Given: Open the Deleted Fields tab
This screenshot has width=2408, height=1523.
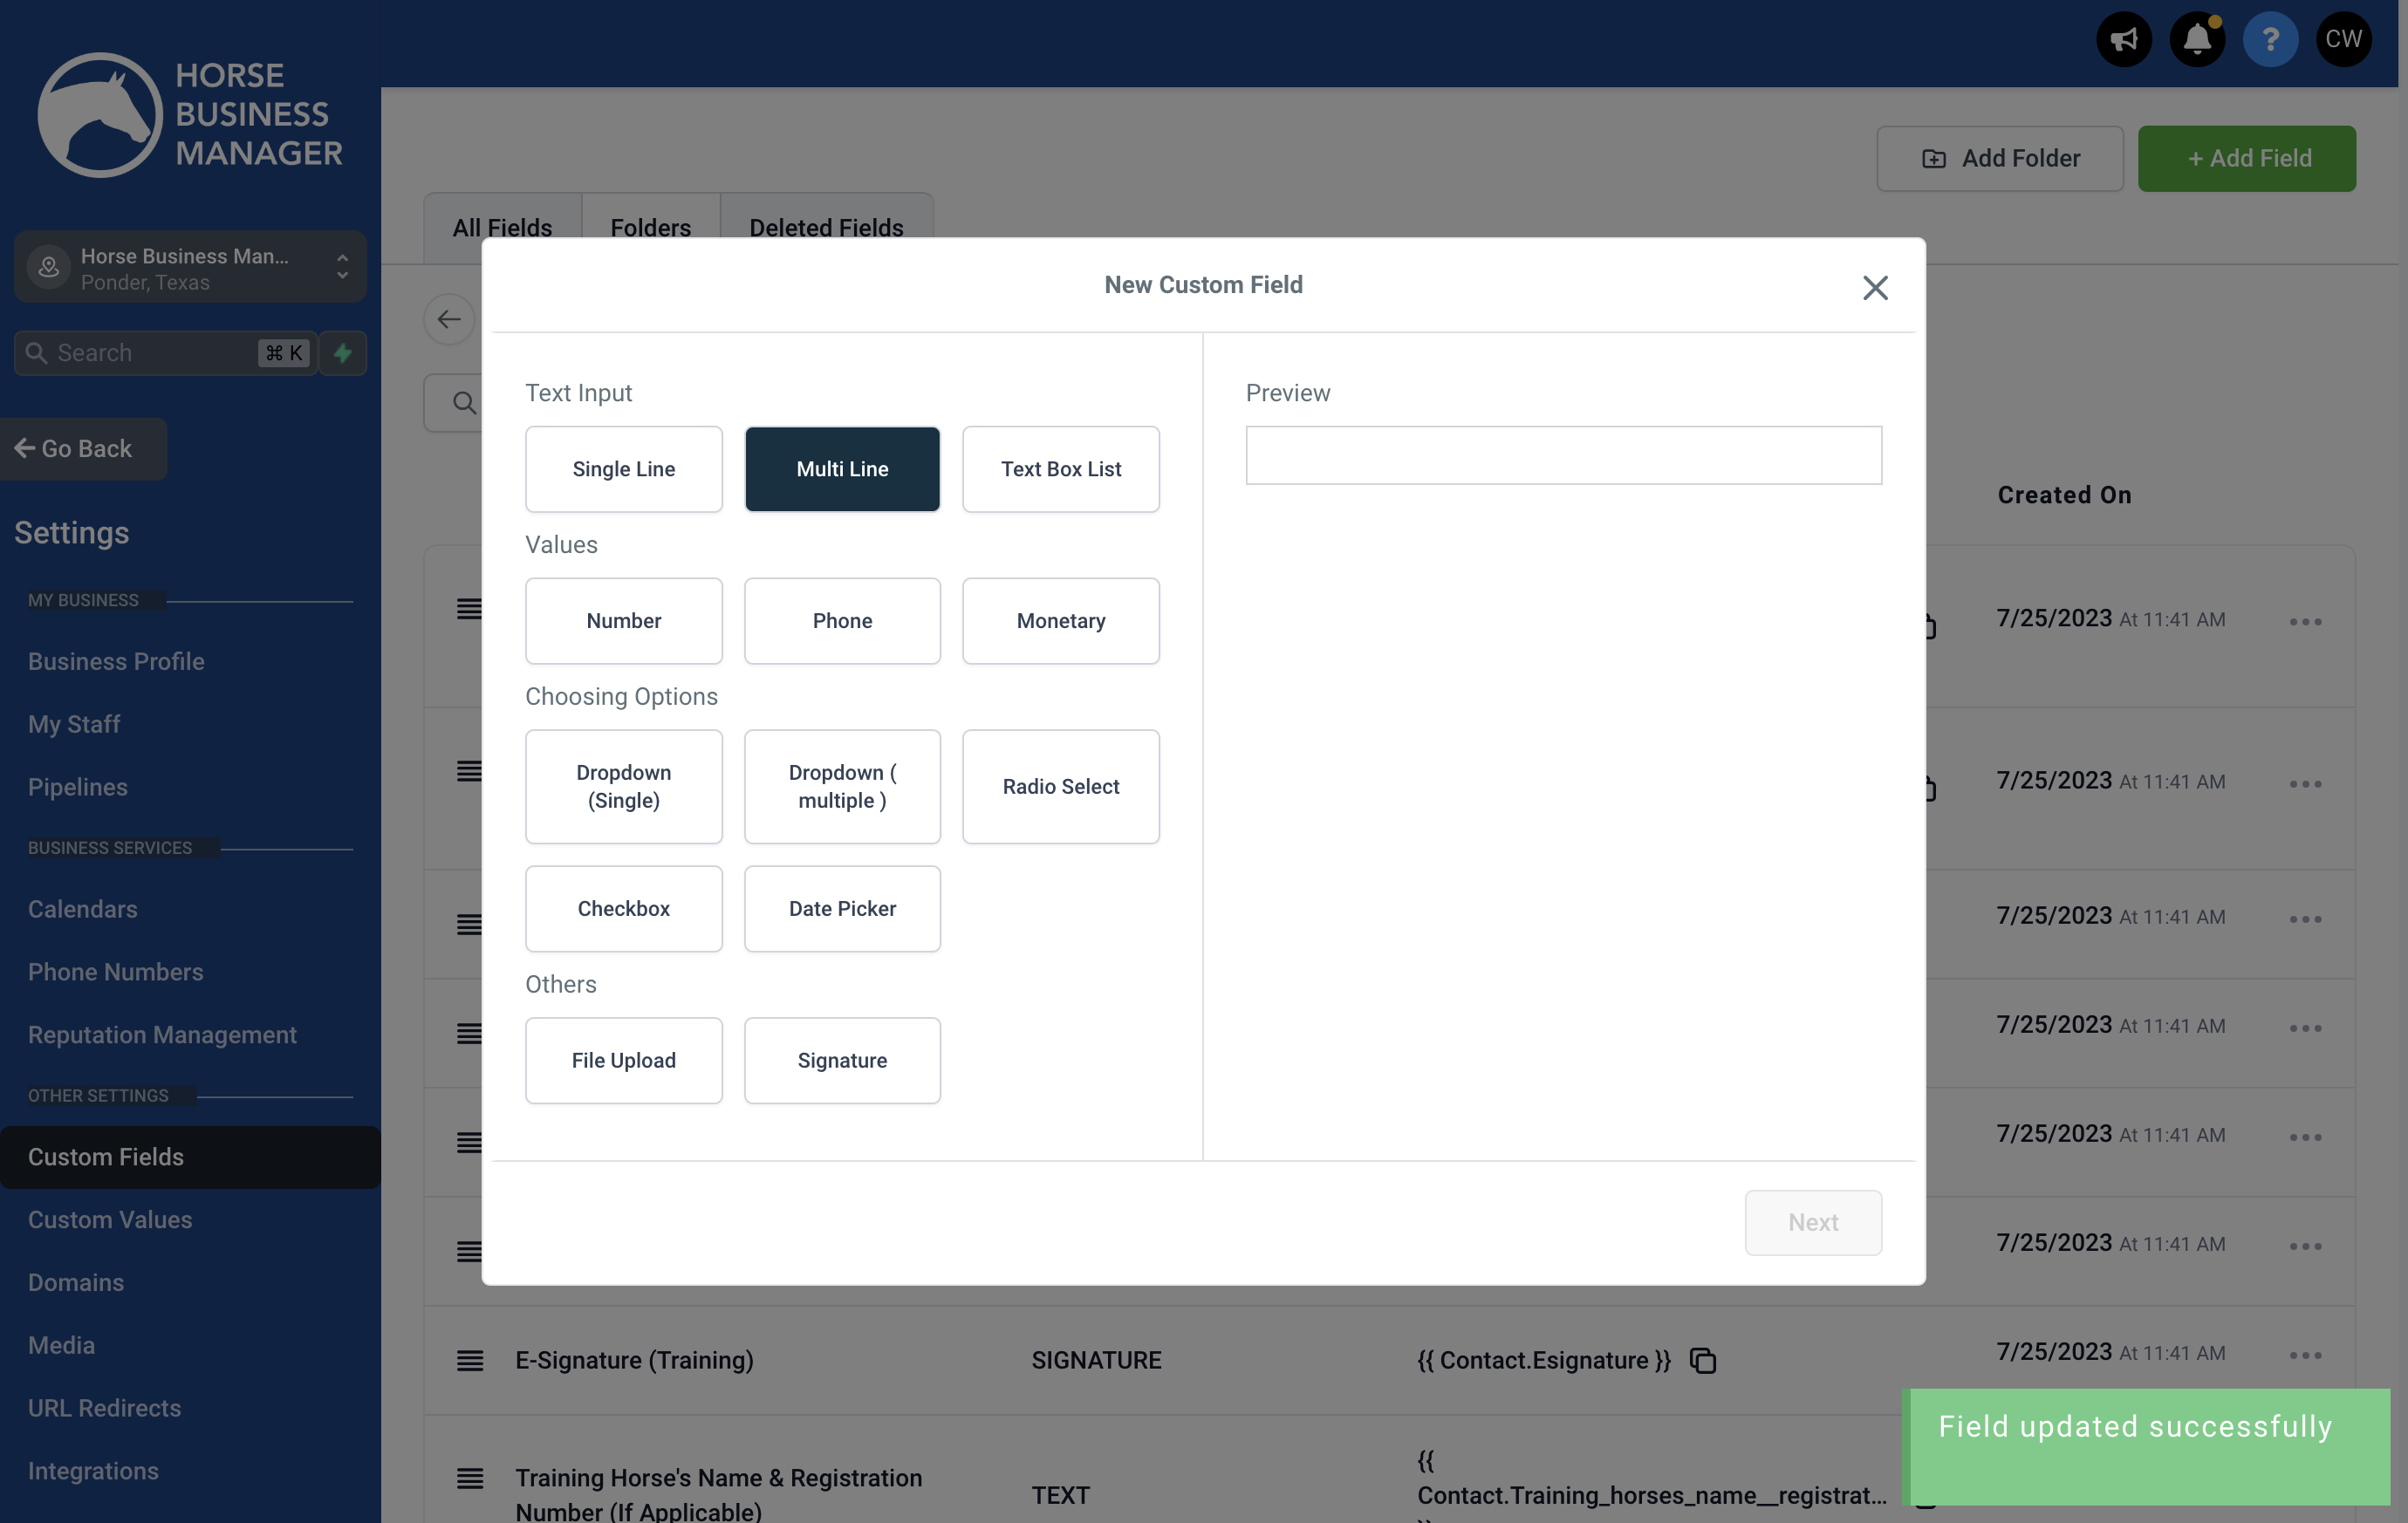Looking at the screenshot, I should tap(826, 228).
